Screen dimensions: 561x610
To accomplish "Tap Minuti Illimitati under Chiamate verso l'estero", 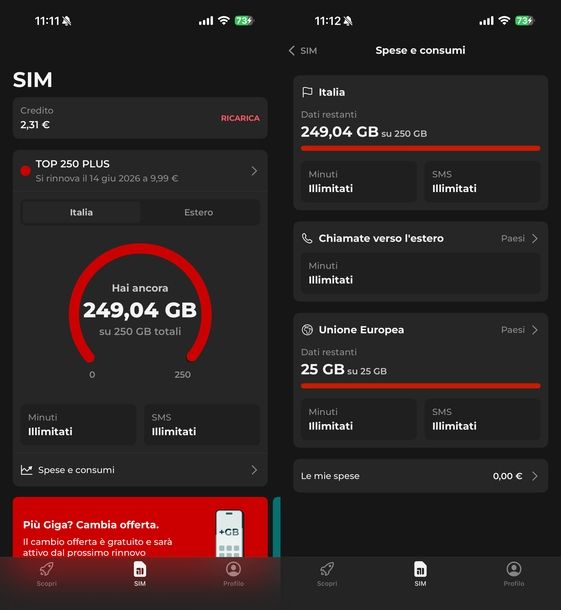I will [421, 273].
